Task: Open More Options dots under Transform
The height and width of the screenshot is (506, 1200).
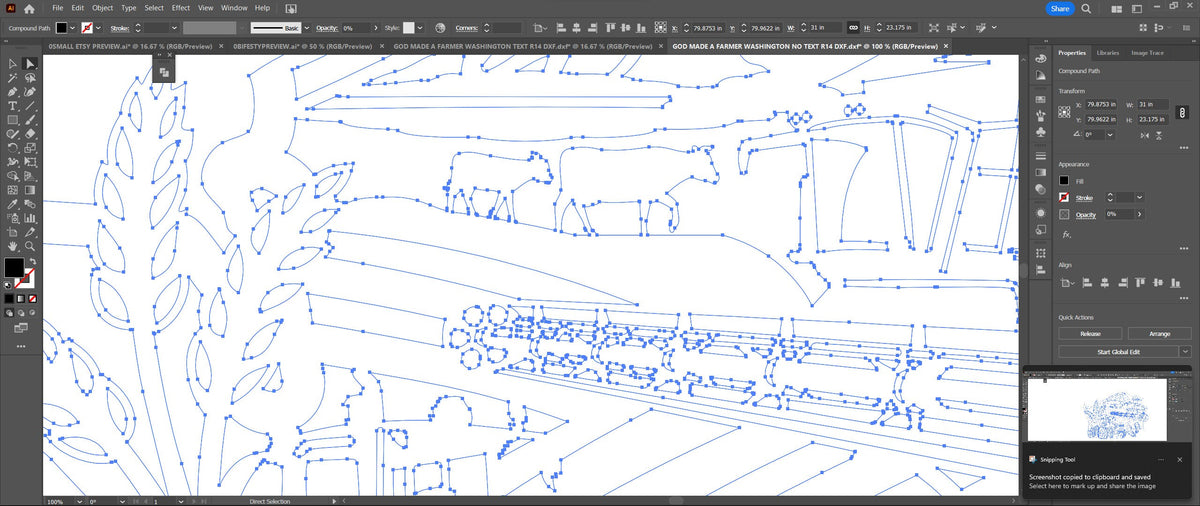Action: [1184, 148]
